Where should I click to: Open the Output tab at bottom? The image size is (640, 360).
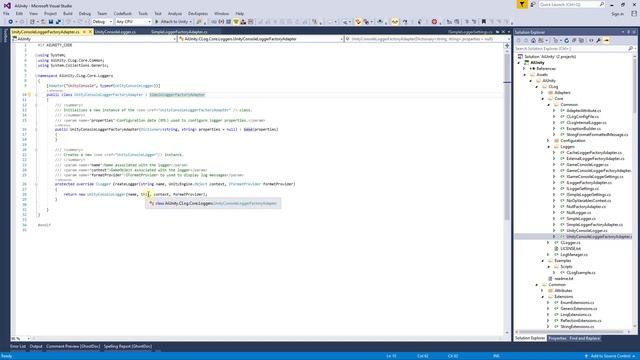pos(36,347)
